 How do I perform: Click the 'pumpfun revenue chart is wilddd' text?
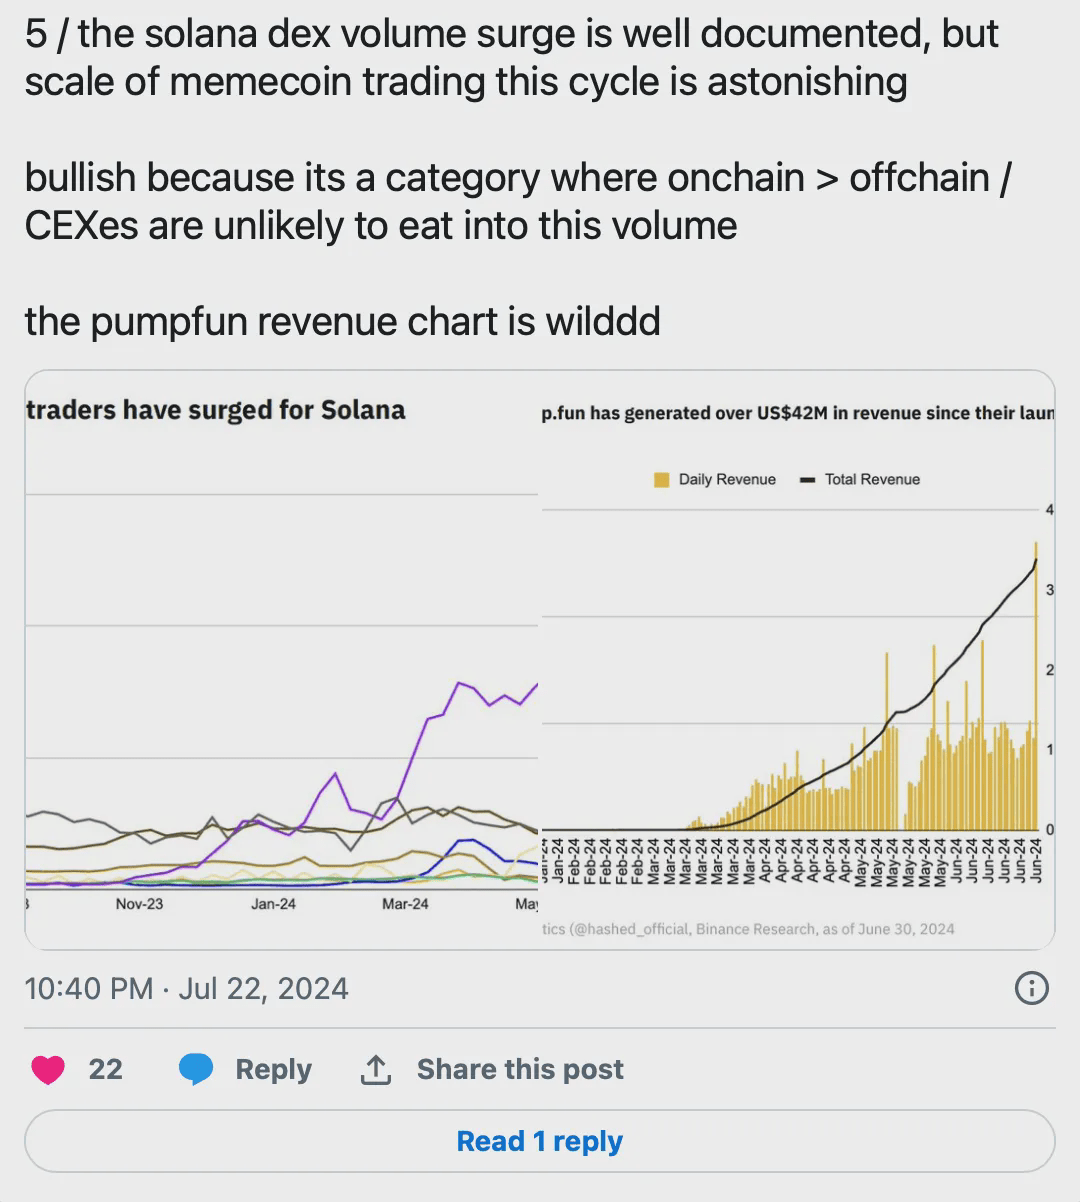[342, 322]
